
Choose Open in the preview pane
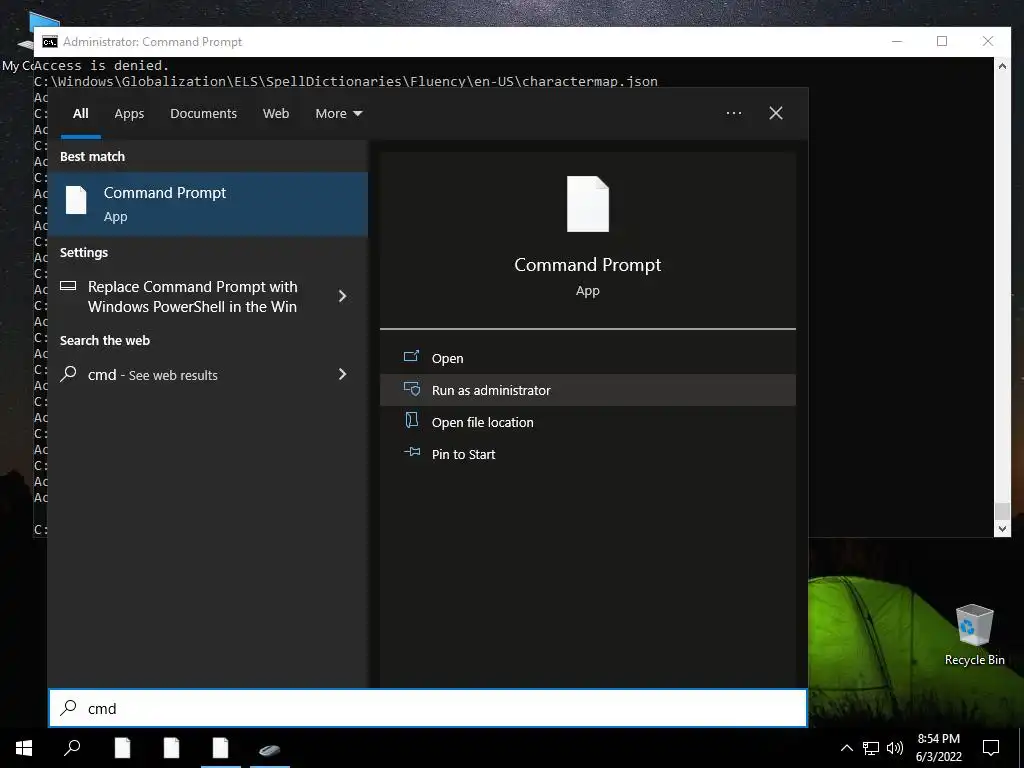point(587,358)
